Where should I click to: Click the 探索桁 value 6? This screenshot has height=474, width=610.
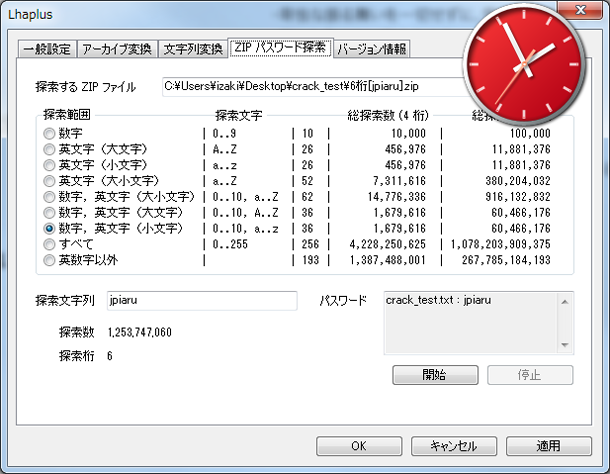tap(110, 356)
